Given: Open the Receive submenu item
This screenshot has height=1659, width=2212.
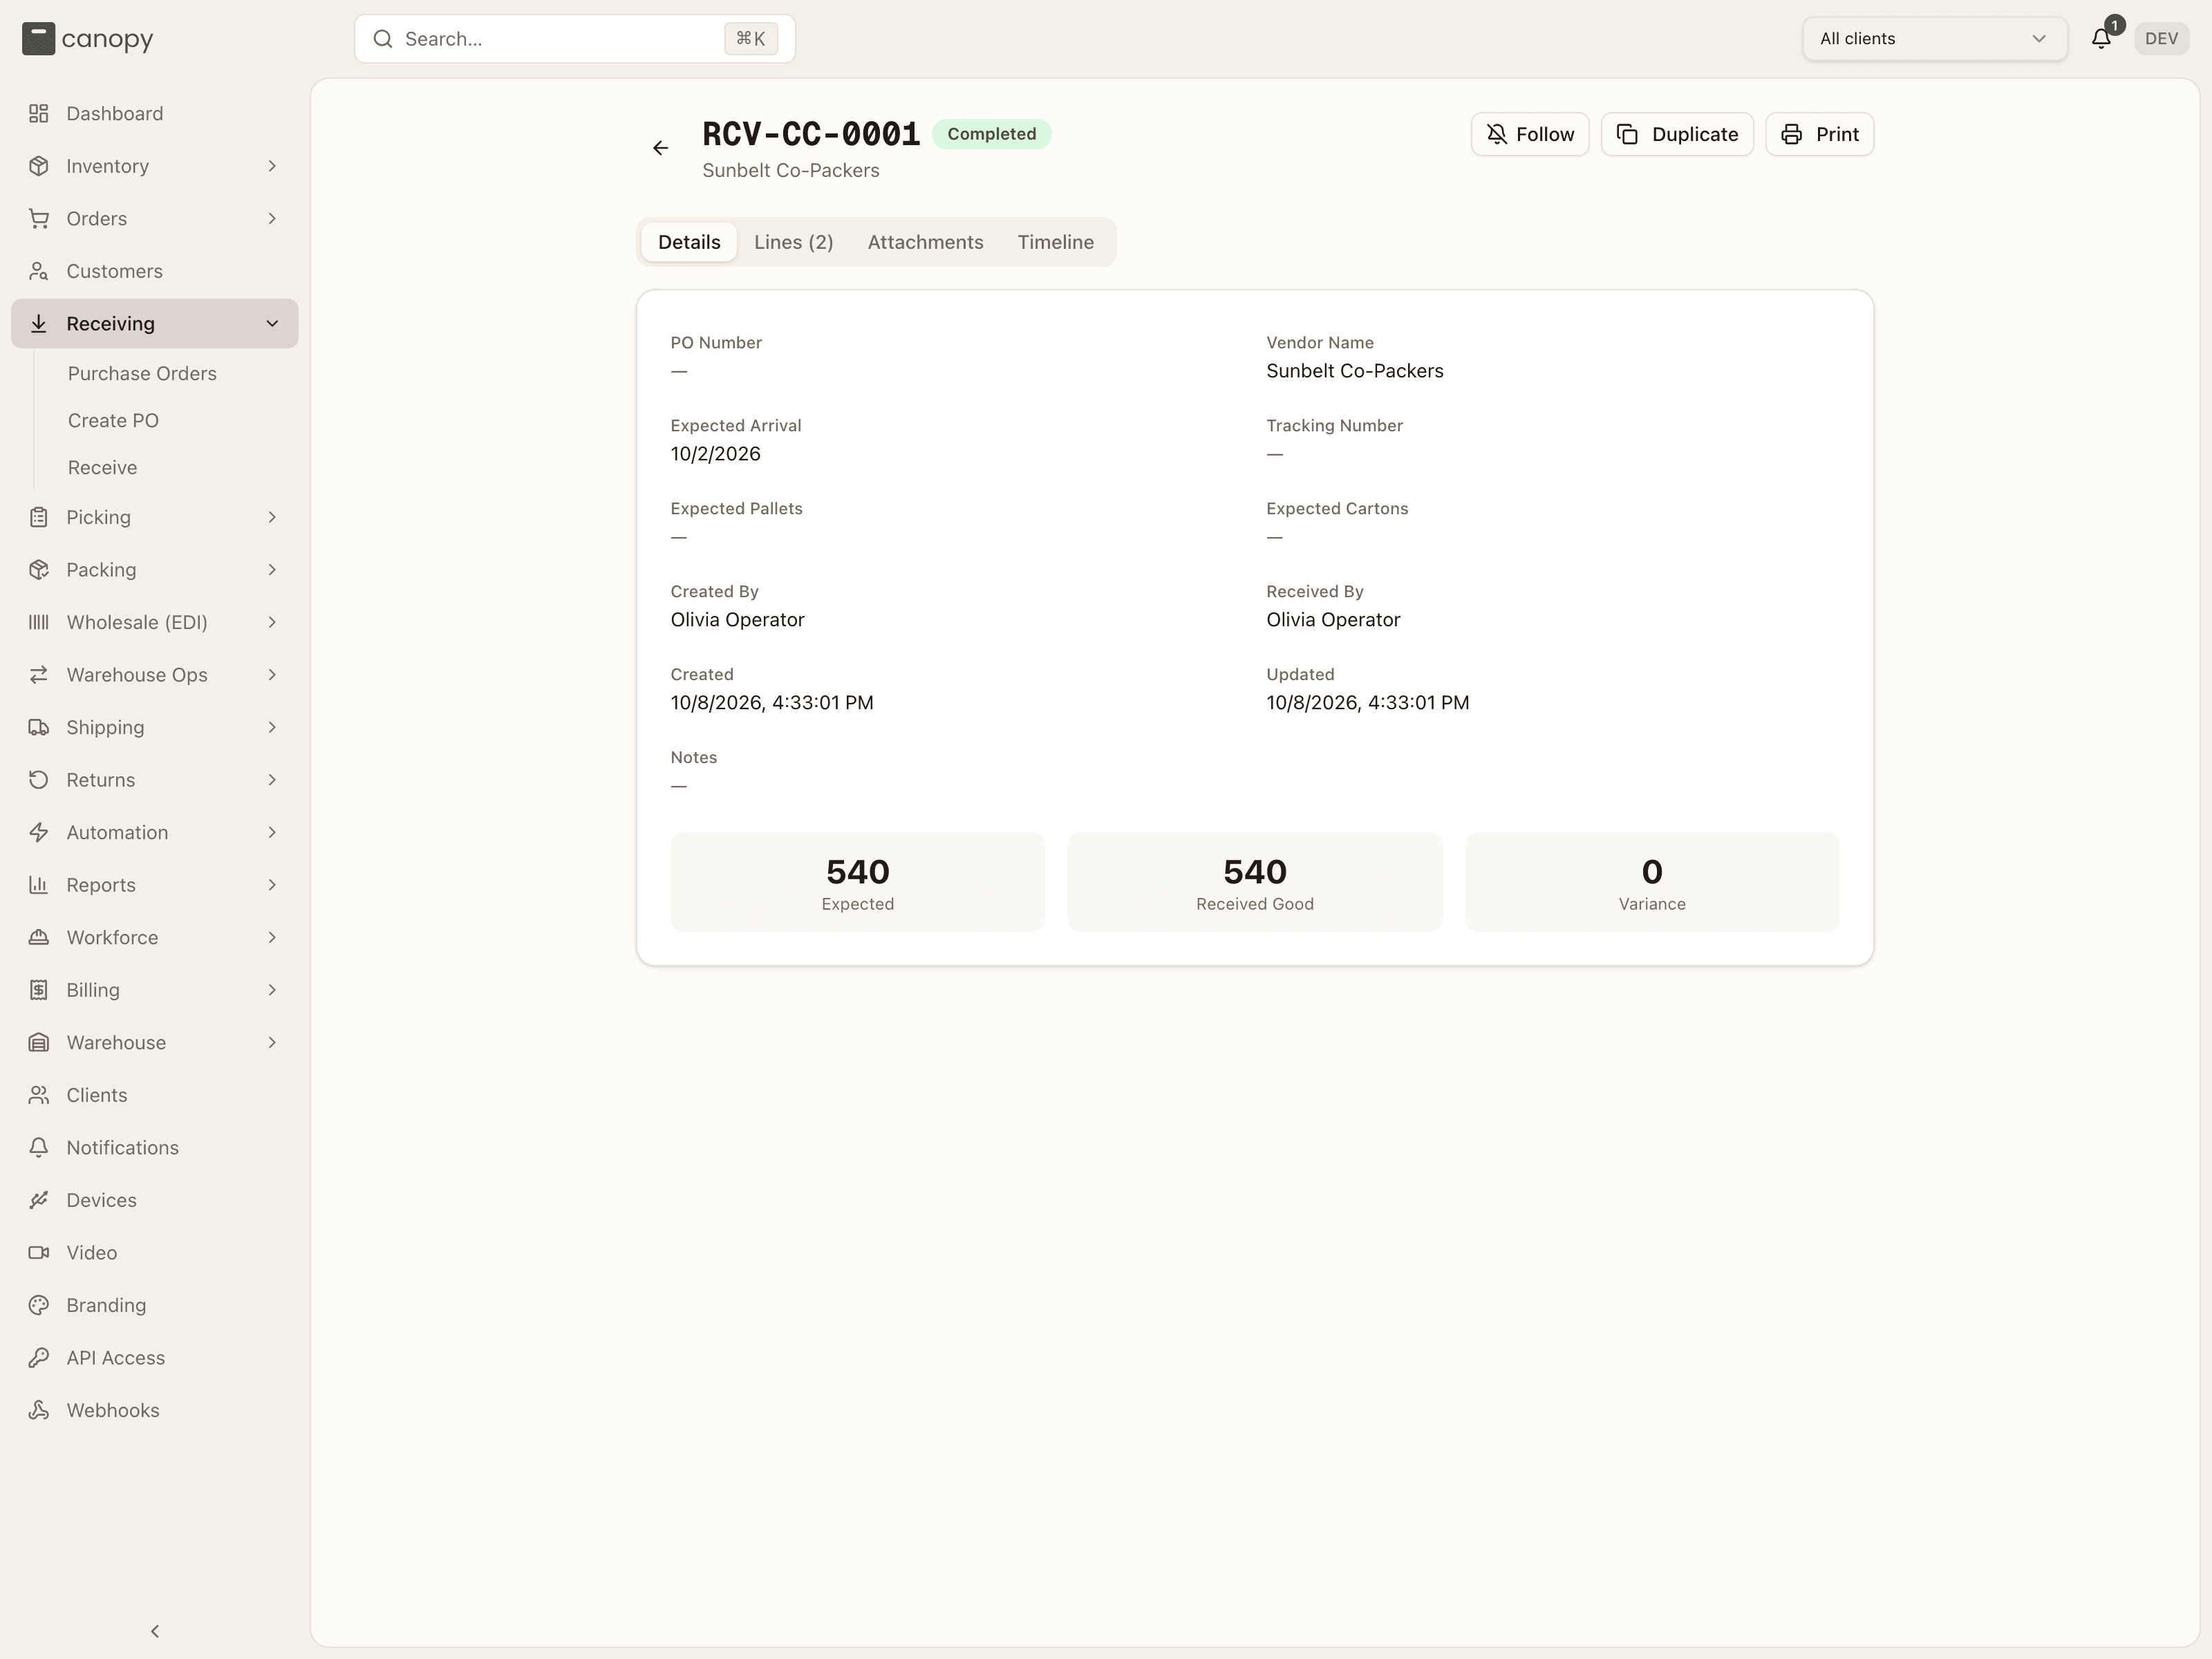Looking at the screenshot, I should (x=103, y=467).
